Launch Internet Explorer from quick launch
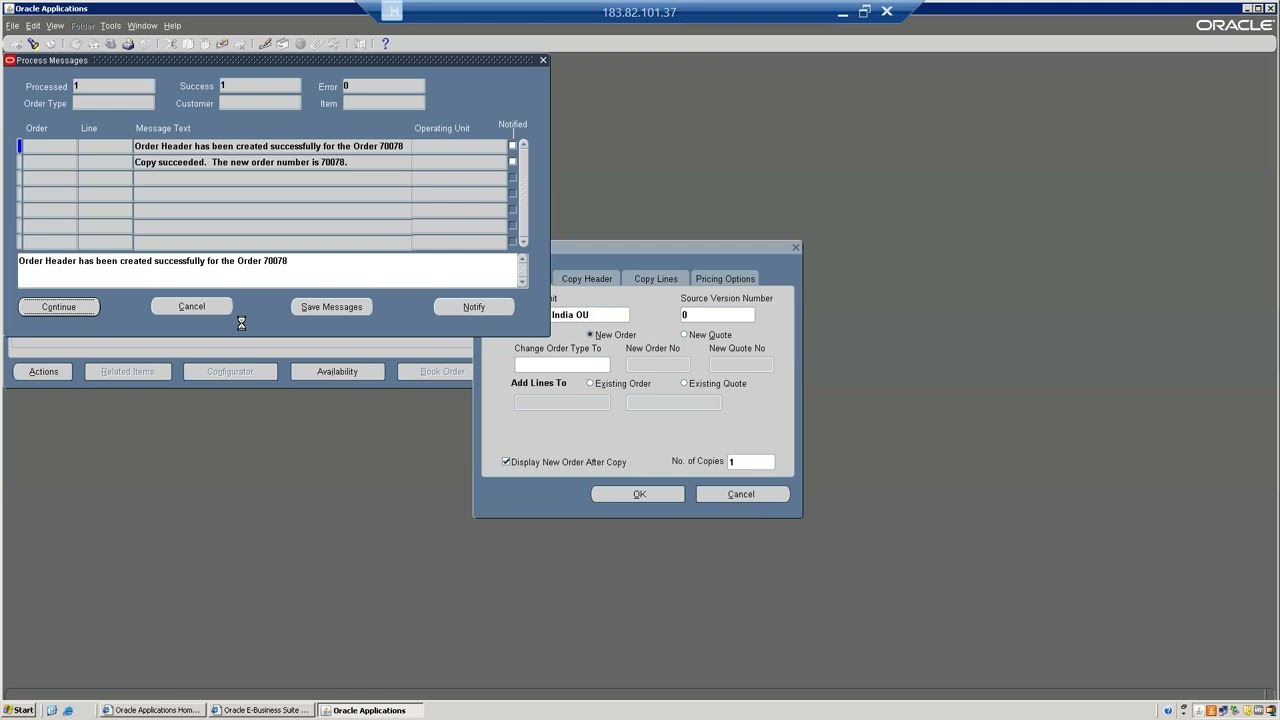Image resolution: width=1280 pixels, height=720 pixels. tap(68, 710)
